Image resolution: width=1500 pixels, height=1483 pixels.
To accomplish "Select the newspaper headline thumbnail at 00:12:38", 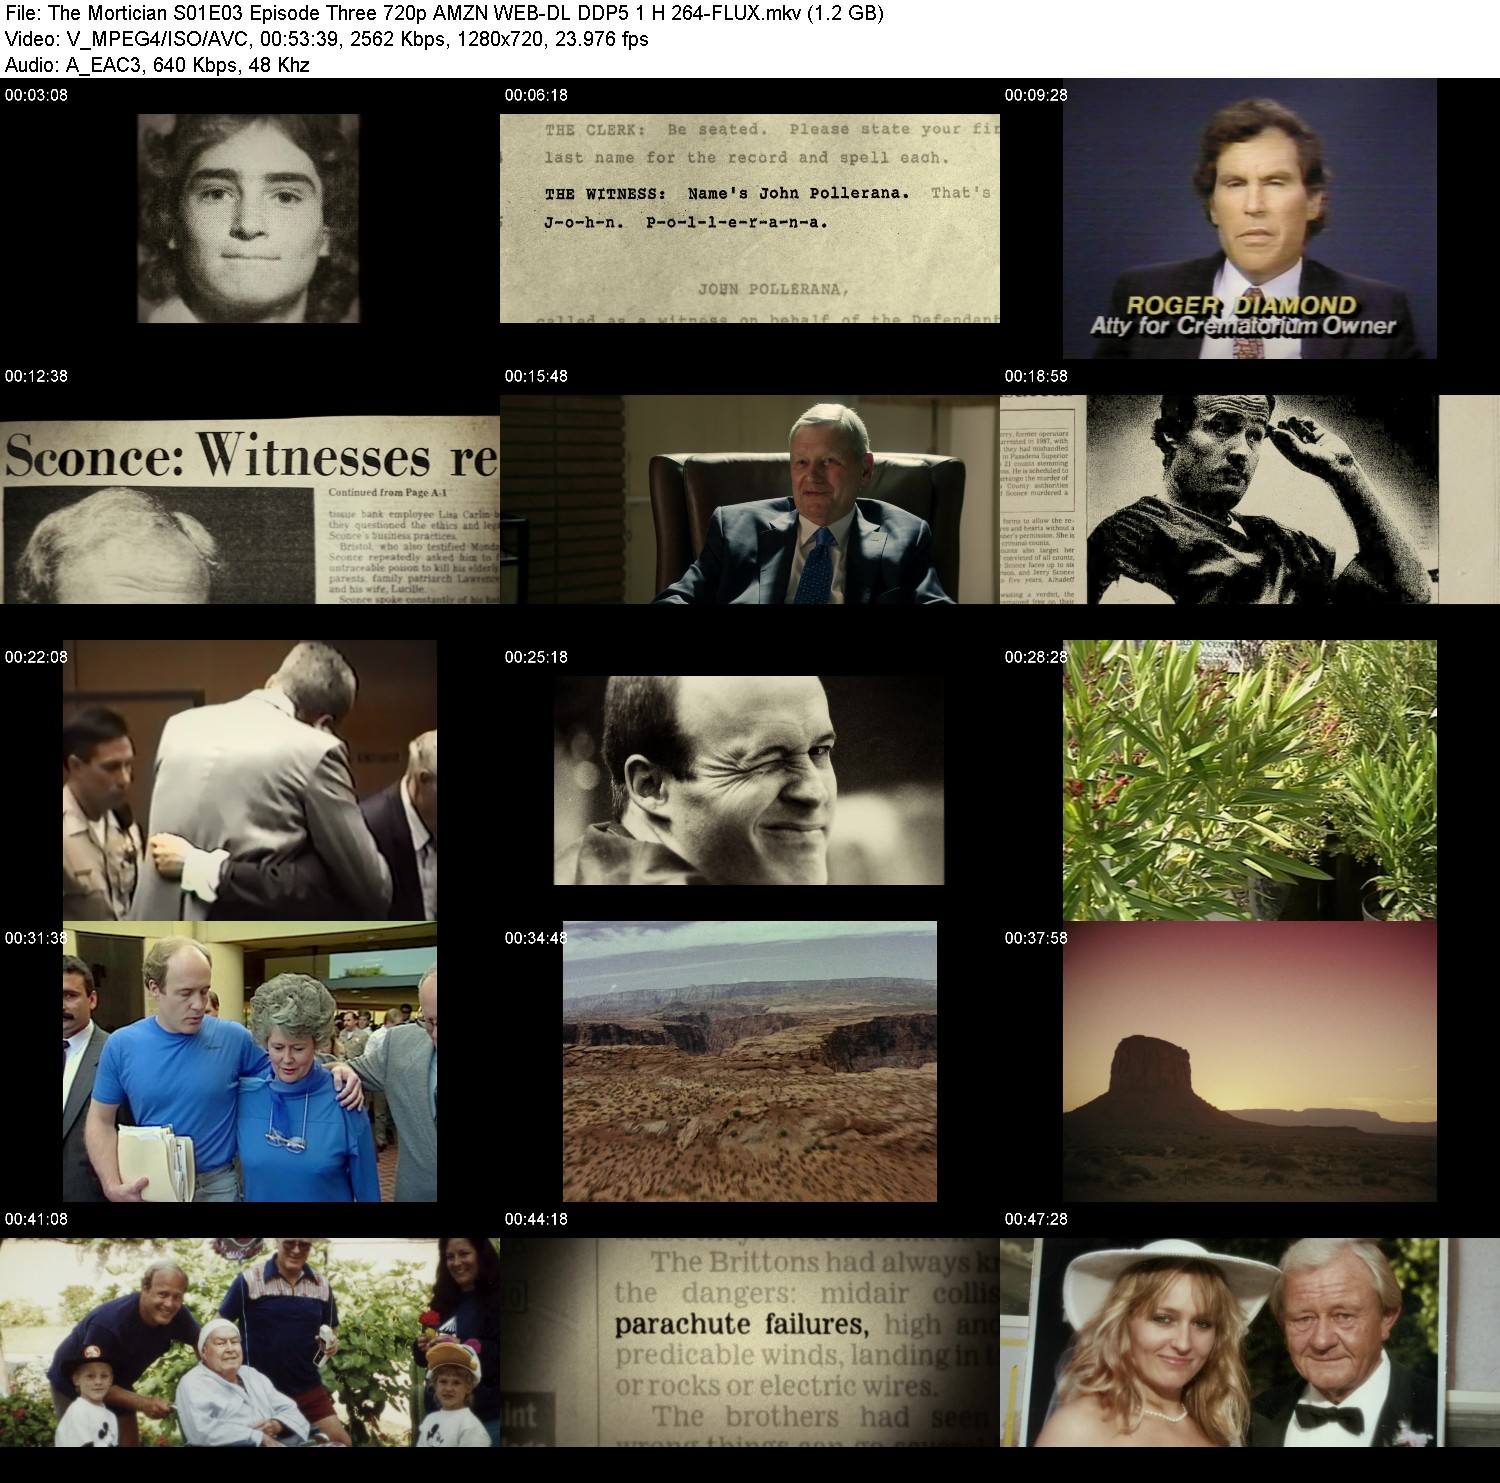I will (x=250, y=499).
